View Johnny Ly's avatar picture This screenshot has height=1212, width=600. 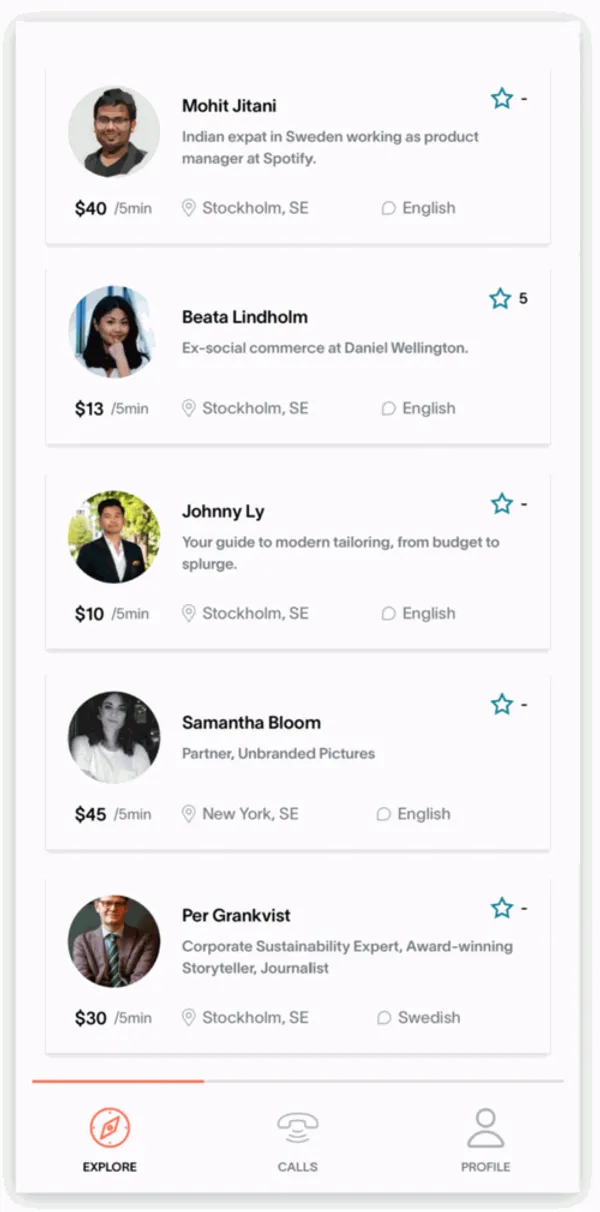pyautogui.click(x=114, y=537)
